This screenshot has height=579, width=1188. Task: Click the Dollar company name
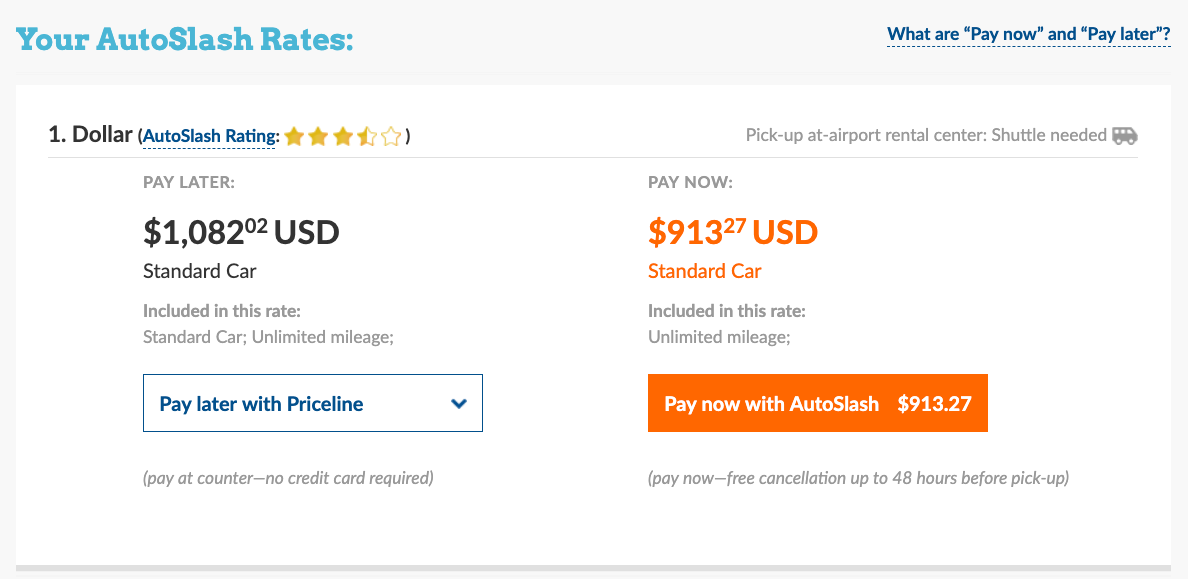tap(102, 134)
